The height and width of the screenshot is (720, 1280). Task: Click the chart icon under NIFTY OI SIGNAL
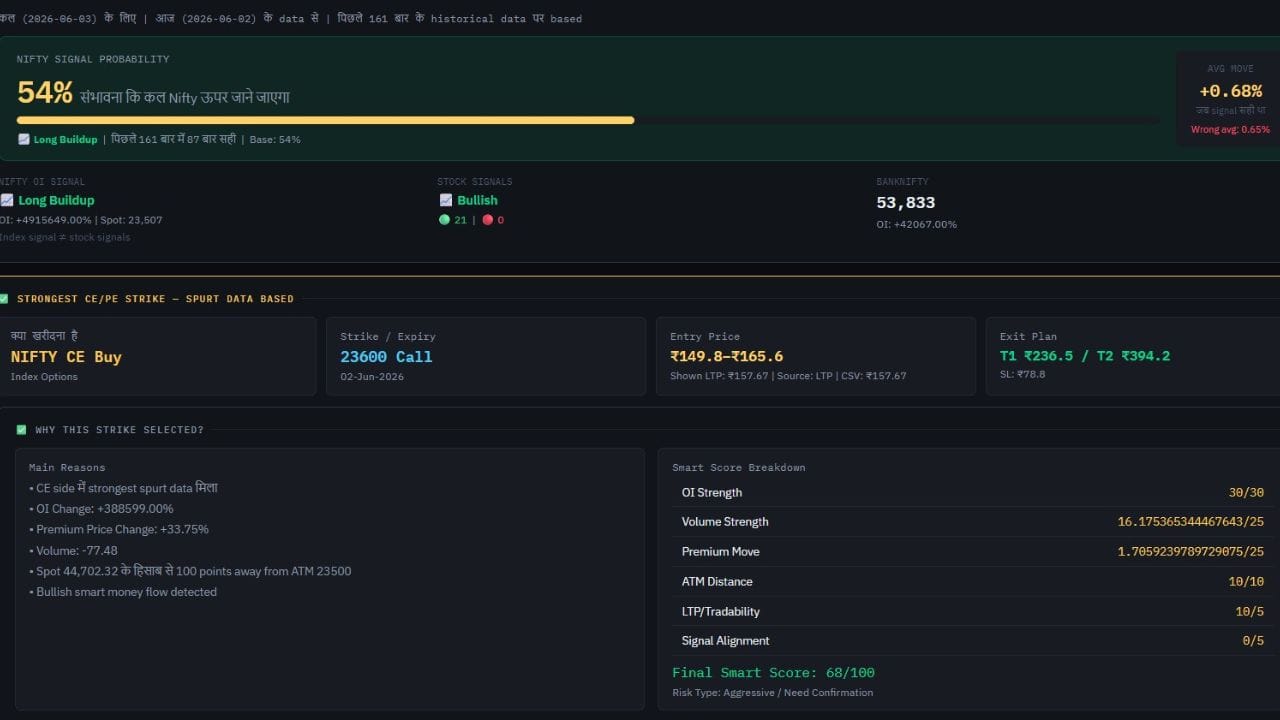[6, 200]
